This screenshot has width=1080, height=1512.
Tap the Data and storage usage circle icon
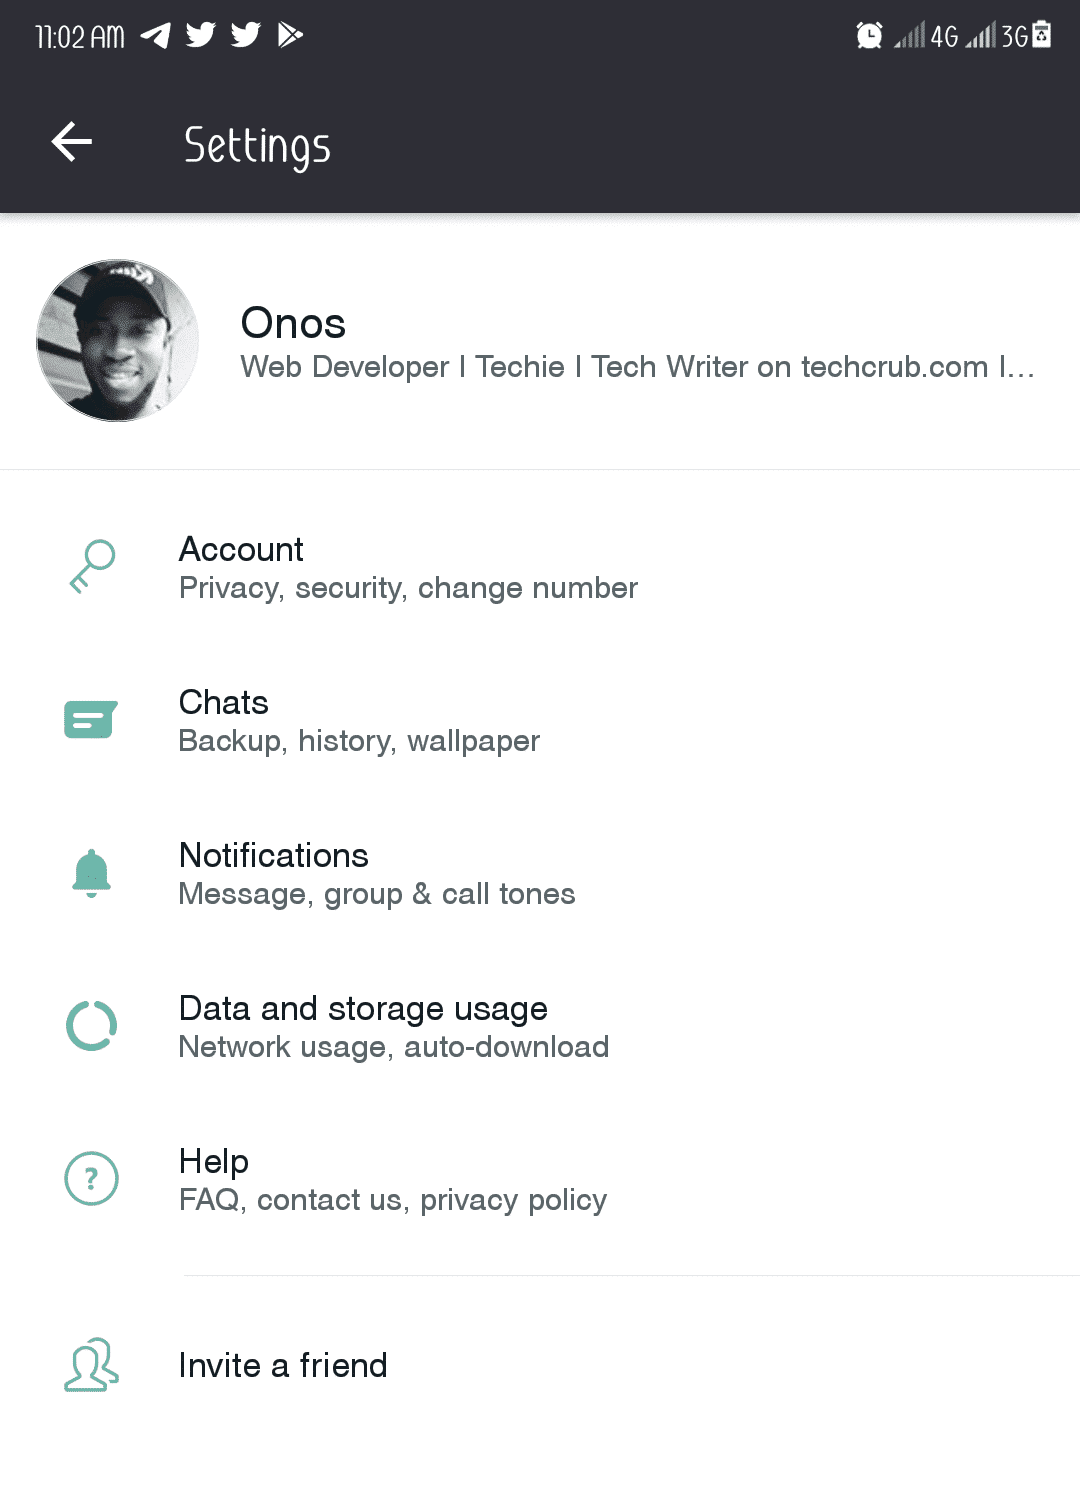[91, 1026]
